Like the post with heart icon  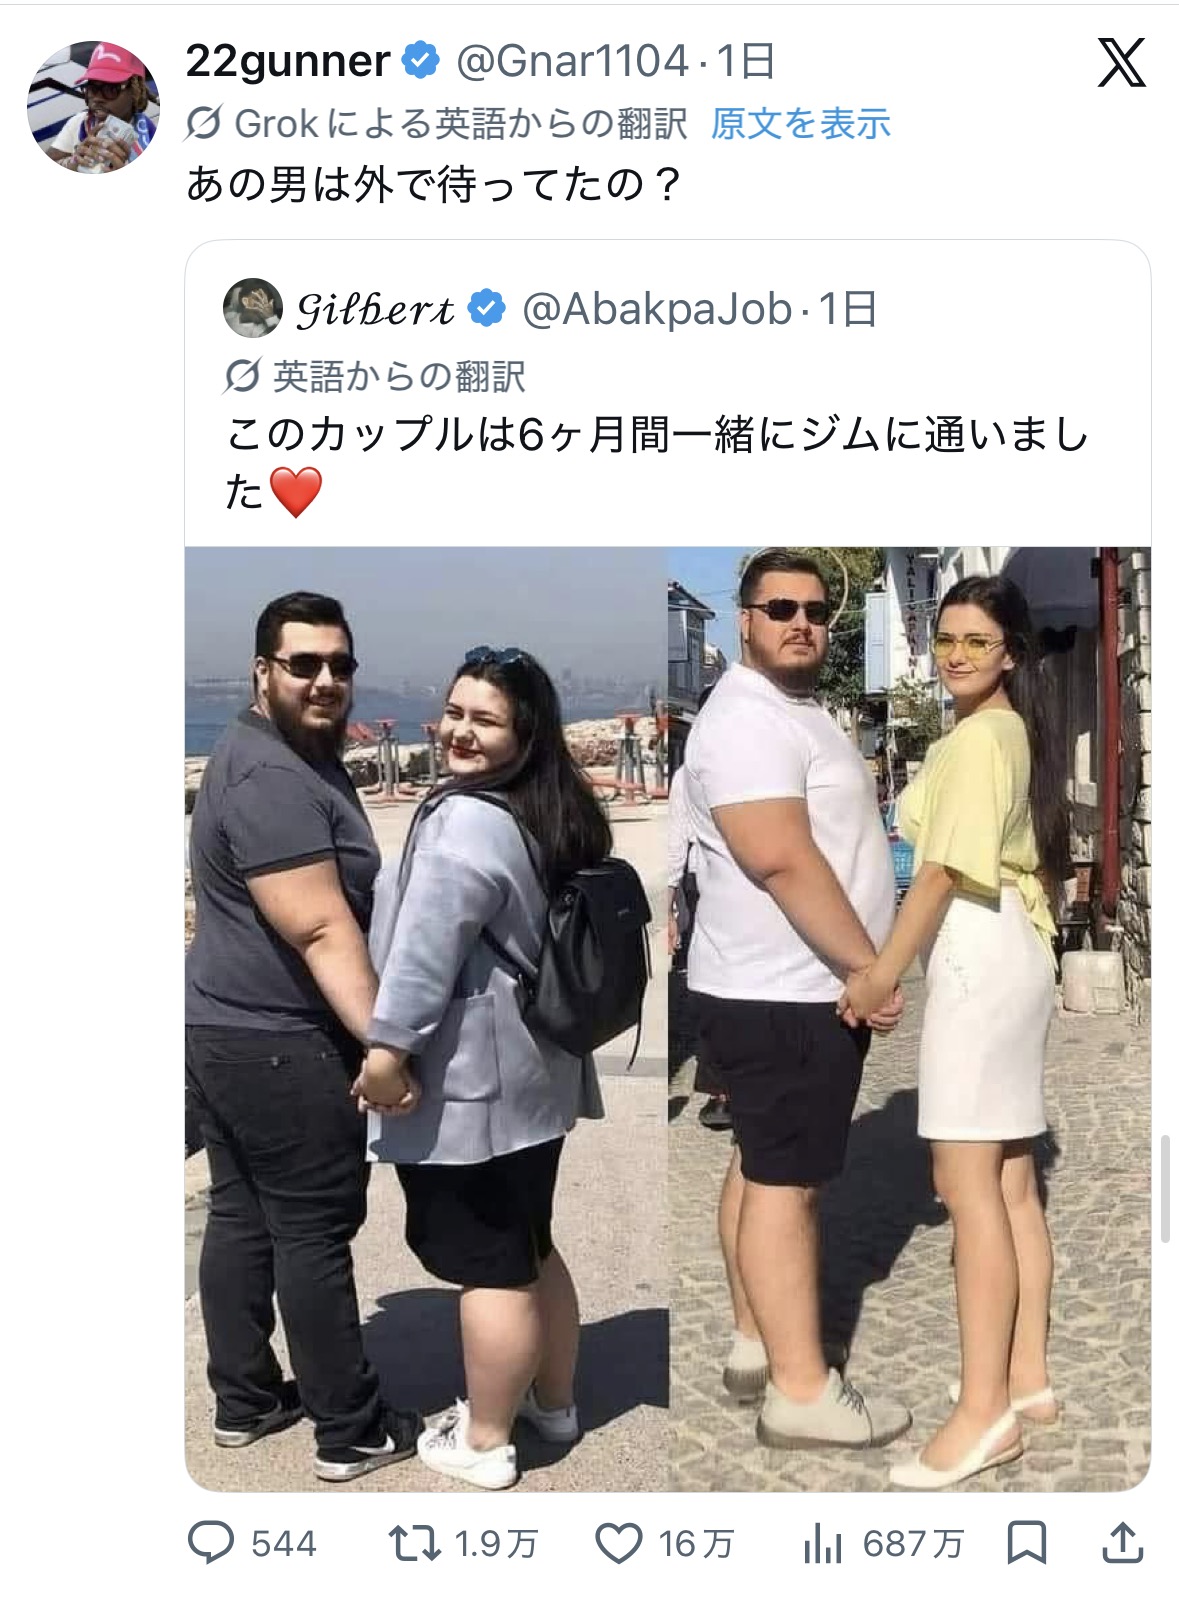point(619,1543)
